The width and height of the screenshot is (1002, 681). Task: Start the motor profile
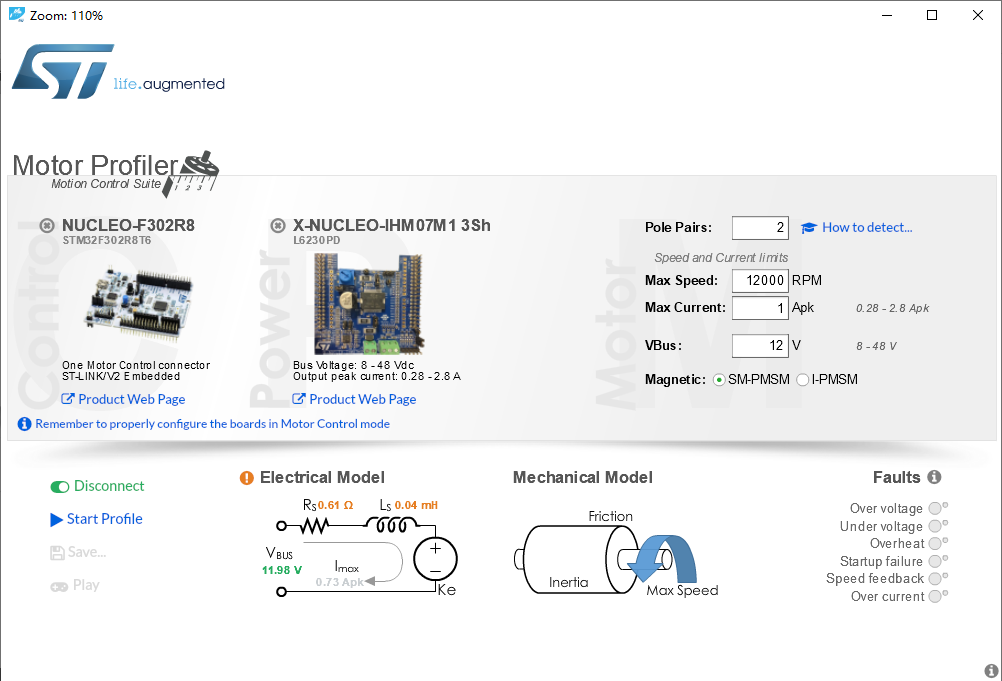pyautogui.click(x=96, y=519)
